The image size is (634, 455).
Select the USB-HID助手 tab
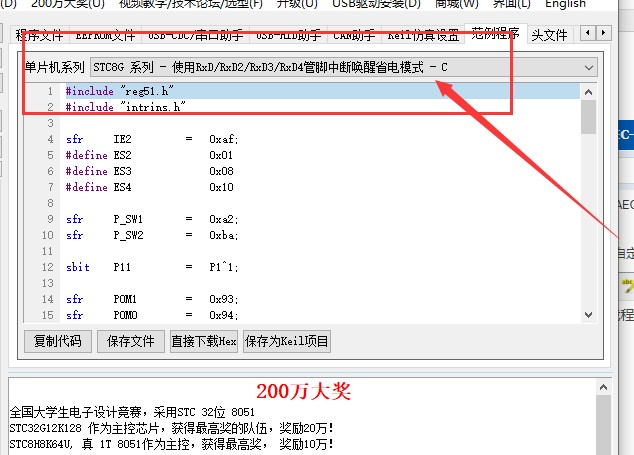click(x=288, y=35)
